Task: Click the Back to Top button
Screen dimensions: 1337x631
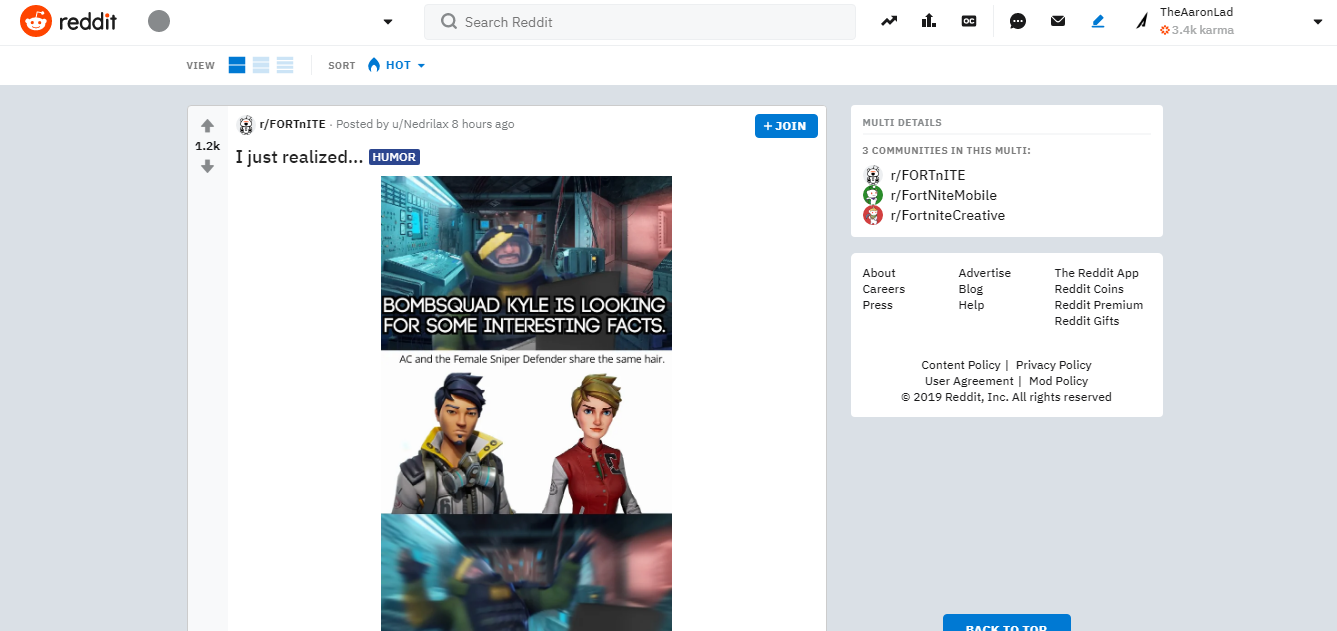Action: coord(1006,623)
